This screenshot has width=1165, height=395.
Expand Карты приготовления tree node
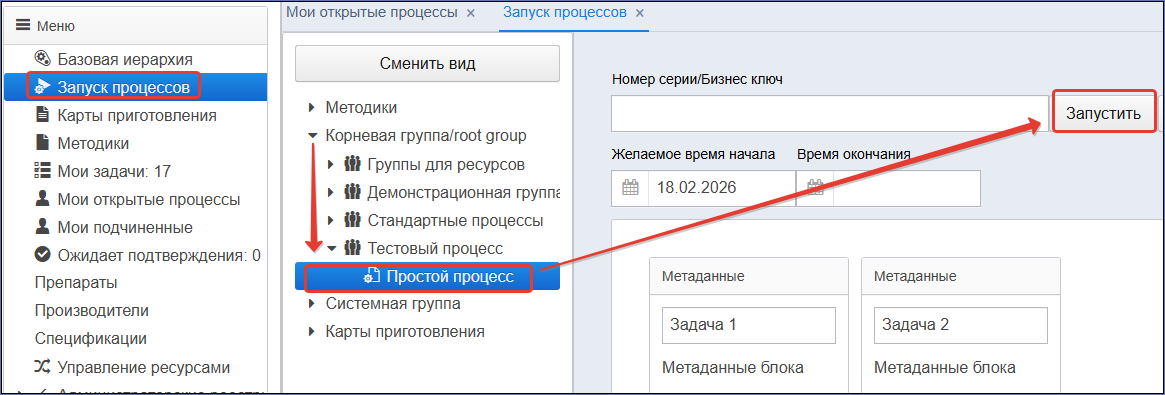312,332
